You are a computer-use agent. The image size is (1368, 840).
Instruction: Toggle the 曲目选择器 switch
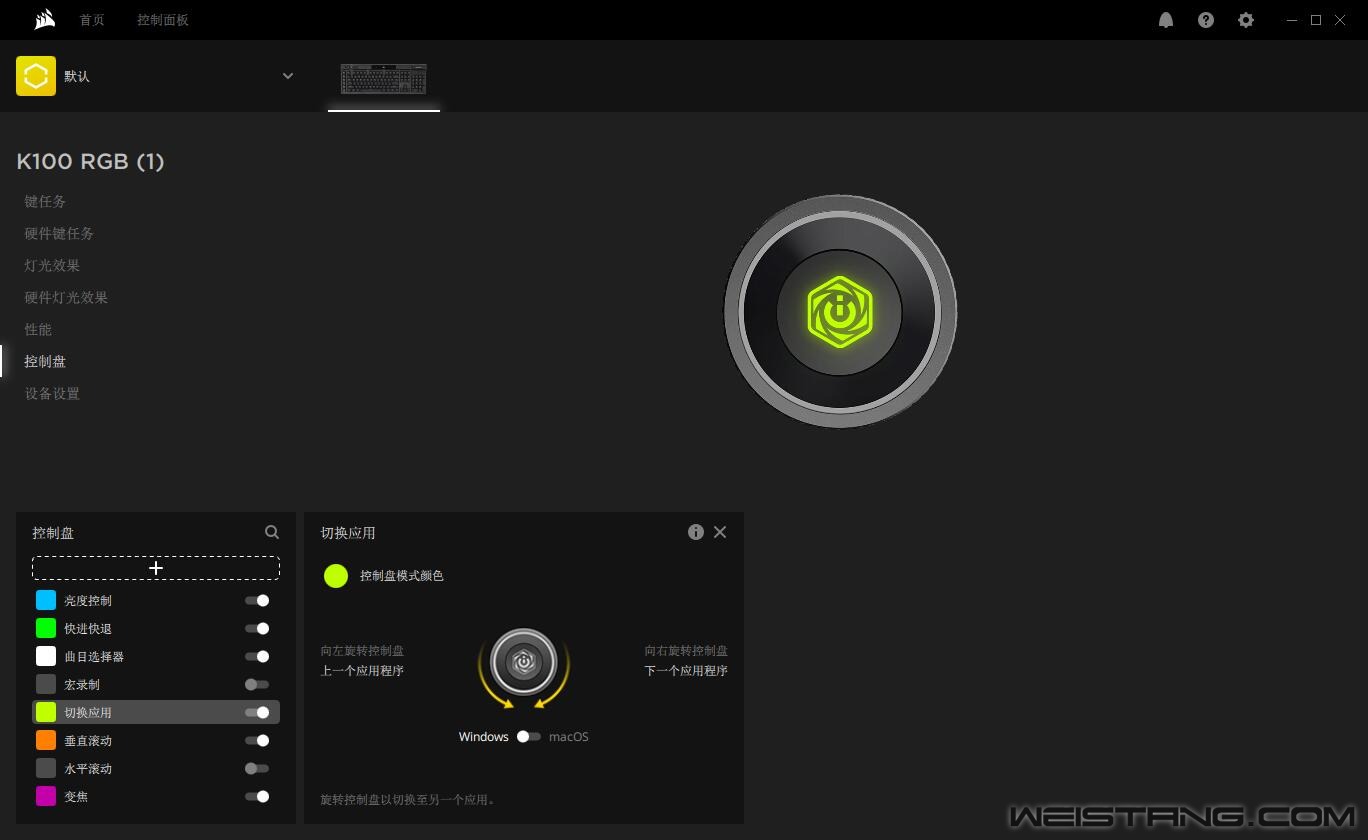pos(257,657)
